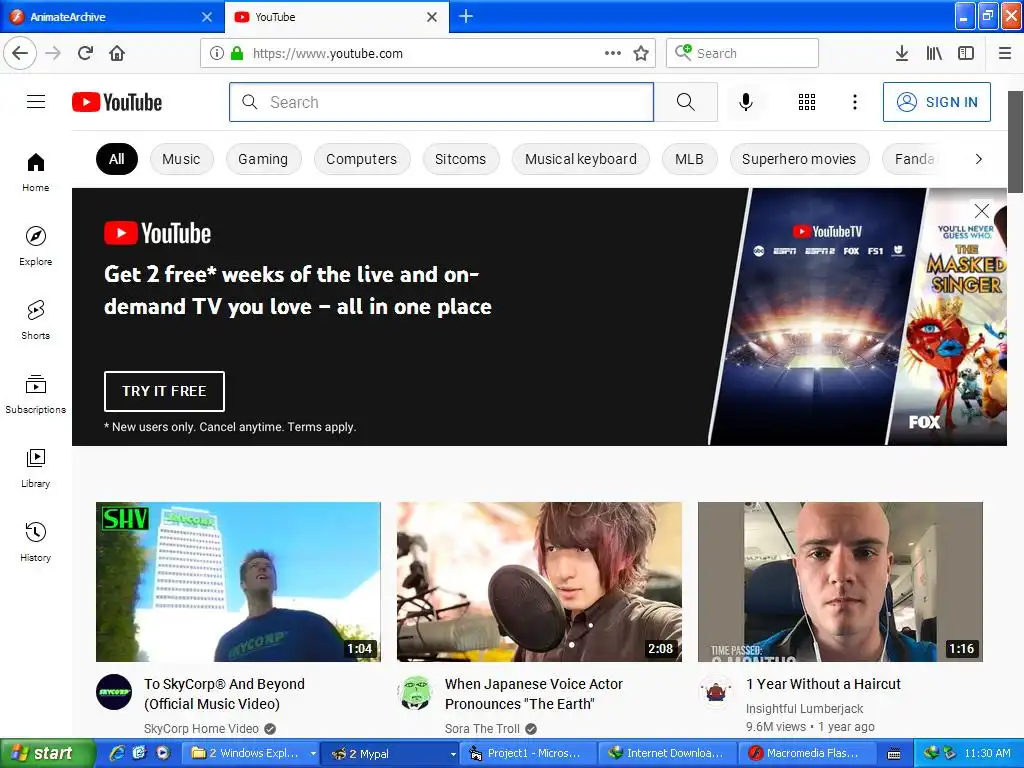Open the YouTube hamburger guide menu

coord(36,102)
